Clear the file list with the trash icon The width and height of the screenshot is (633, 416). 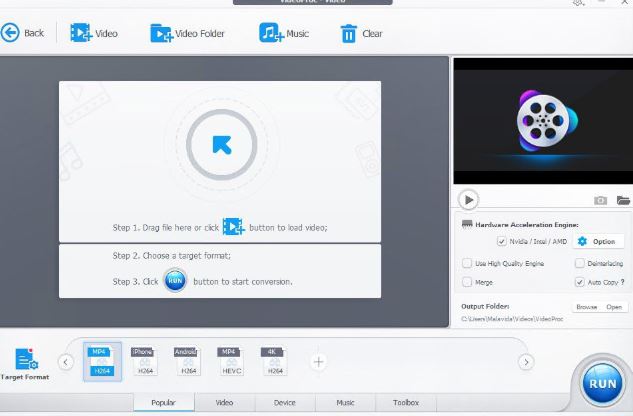click(361, 34)
